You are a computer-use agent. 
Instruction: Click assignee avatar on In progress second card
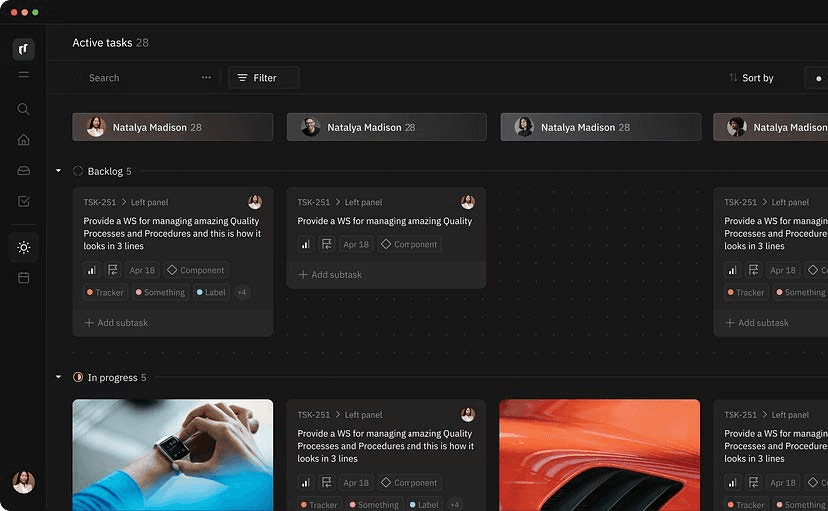[x=468, y=414]
